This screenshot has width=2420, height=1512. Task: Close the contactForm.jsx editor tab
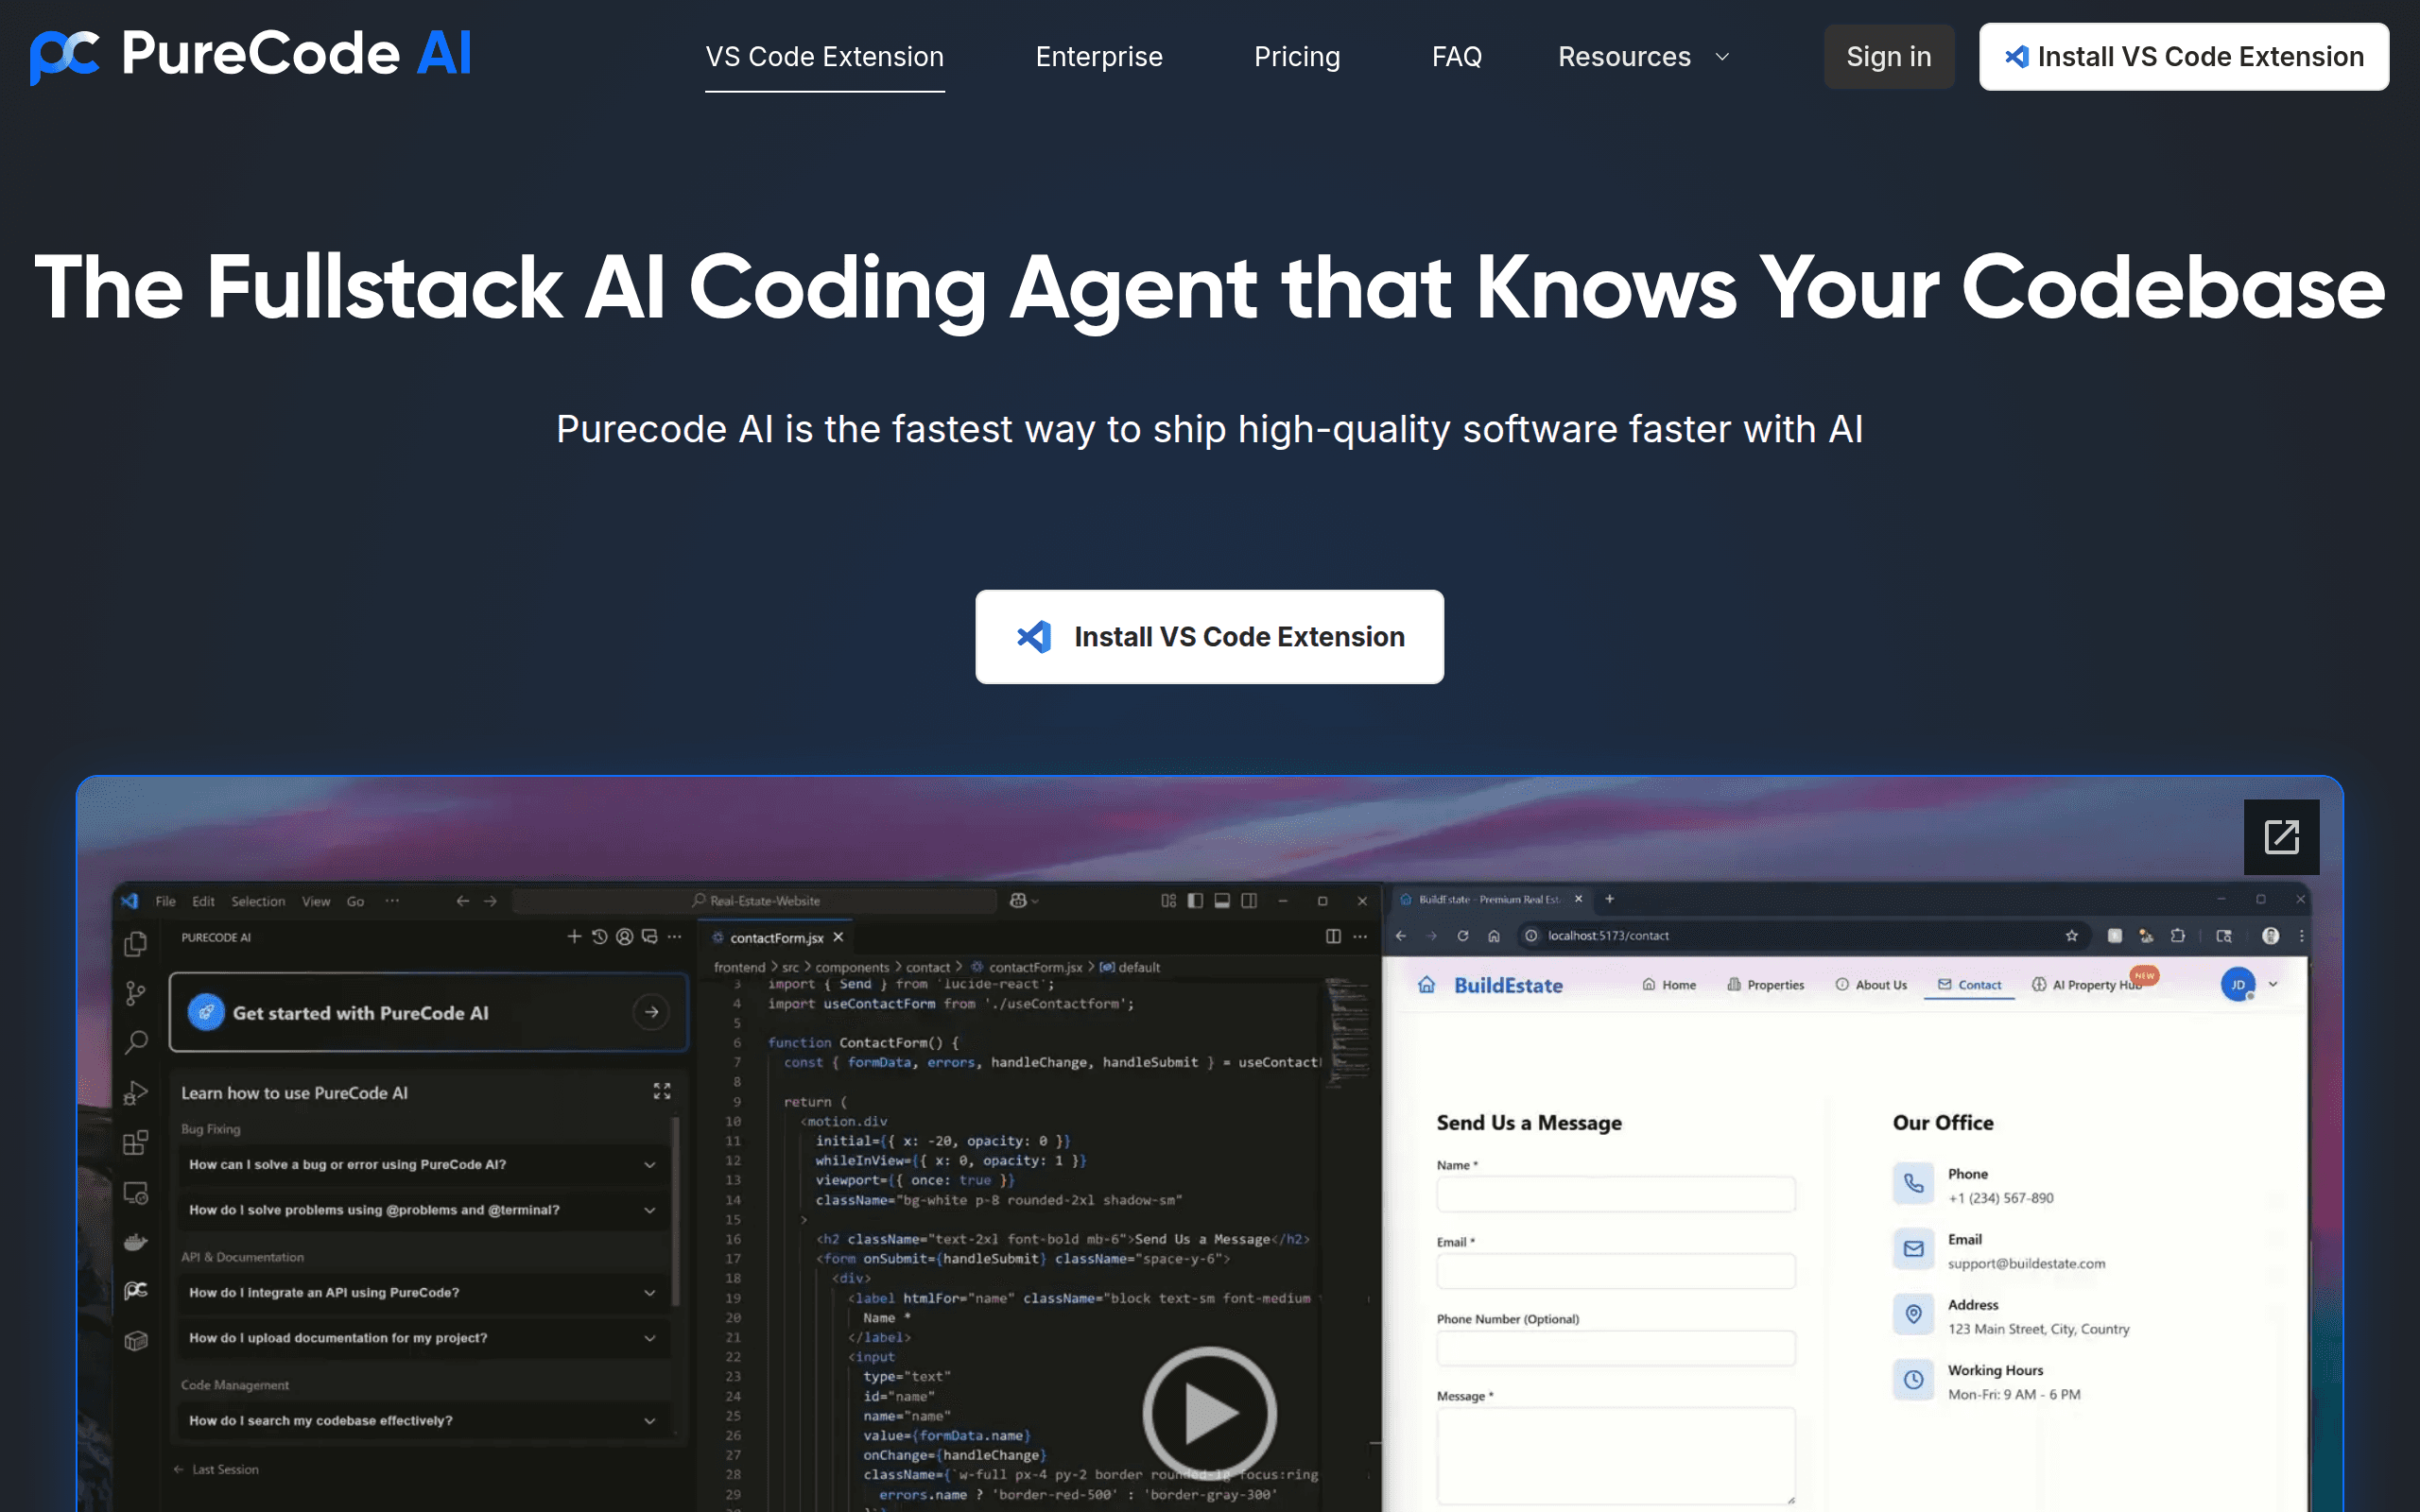pyautogui.click(x=838, y=937)
